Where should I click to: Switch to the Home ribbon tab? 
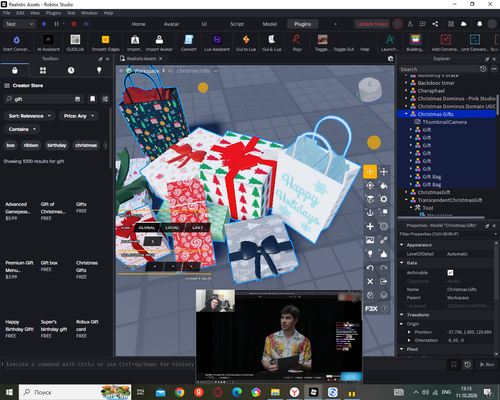[138, 24]
